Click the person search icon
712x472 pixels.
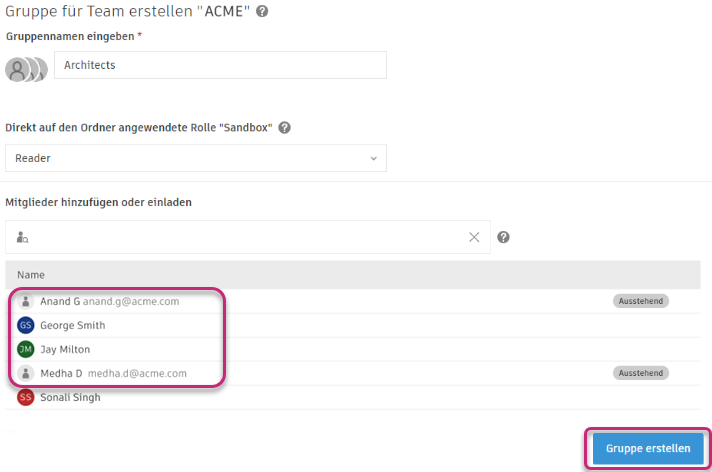(x=23, y=237)
